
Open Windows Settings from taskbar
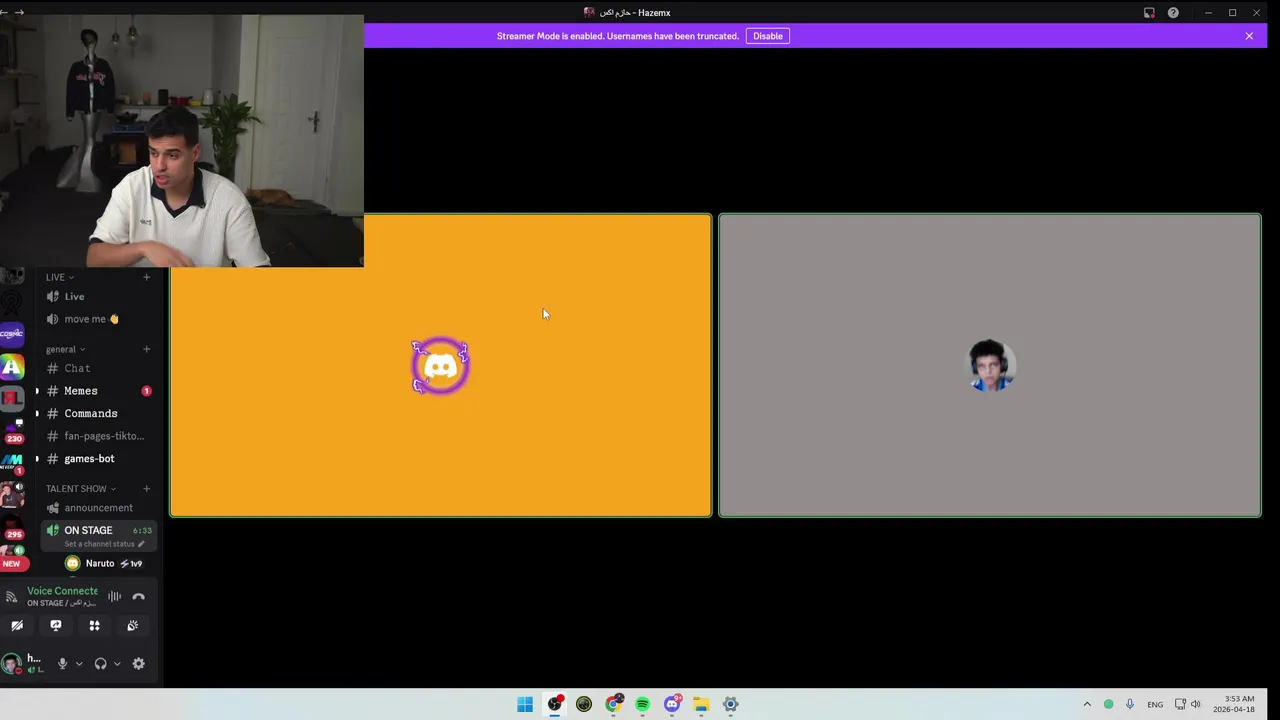pos(731,704)
